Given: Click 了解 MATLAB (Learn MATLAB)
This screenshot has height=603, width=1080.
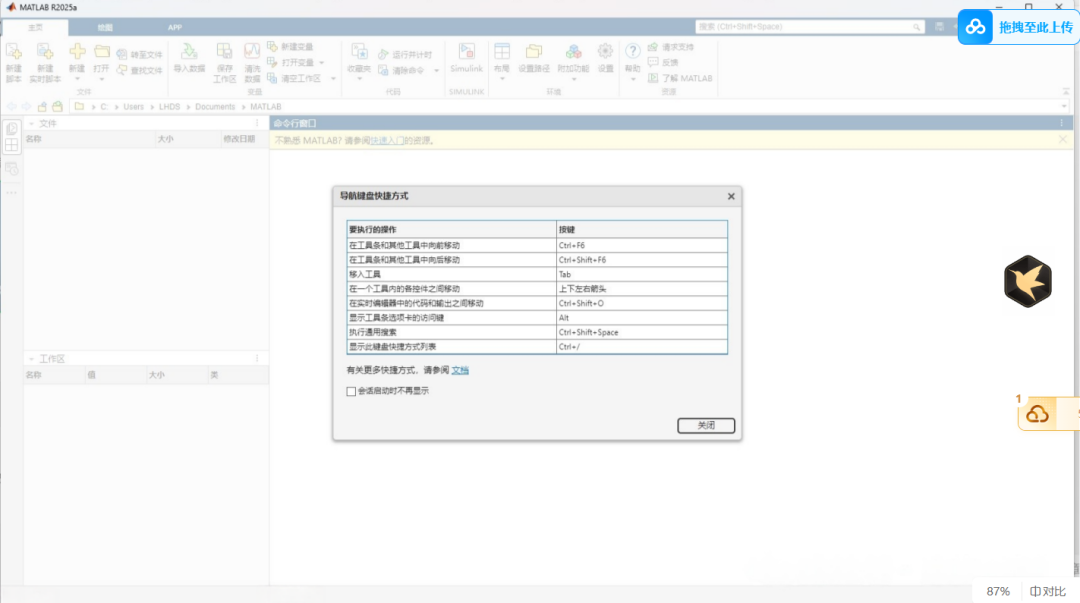Looking at the screenshot, I should [x=681, y=79].
